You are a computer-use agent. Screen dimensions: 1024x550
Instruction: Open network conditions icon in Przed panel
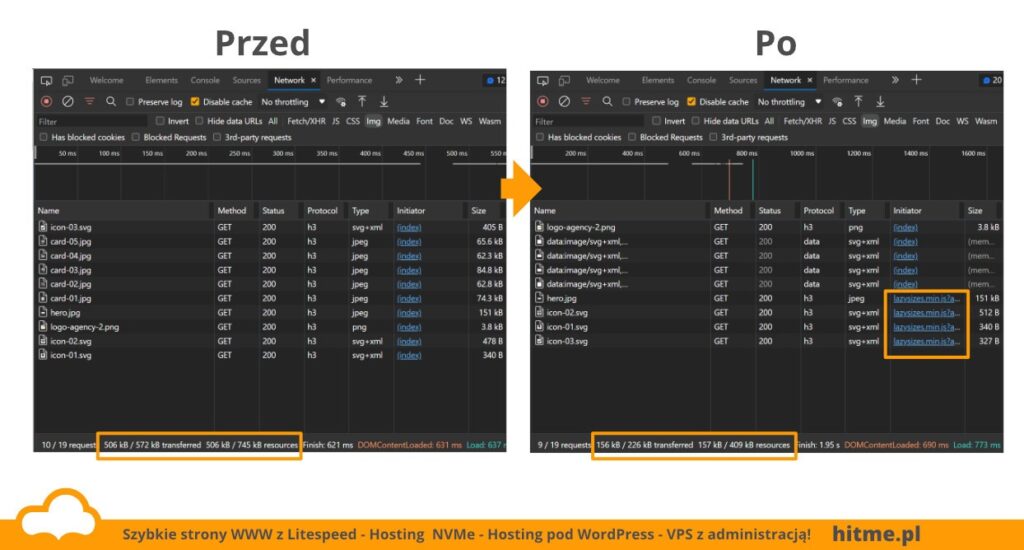341,102
